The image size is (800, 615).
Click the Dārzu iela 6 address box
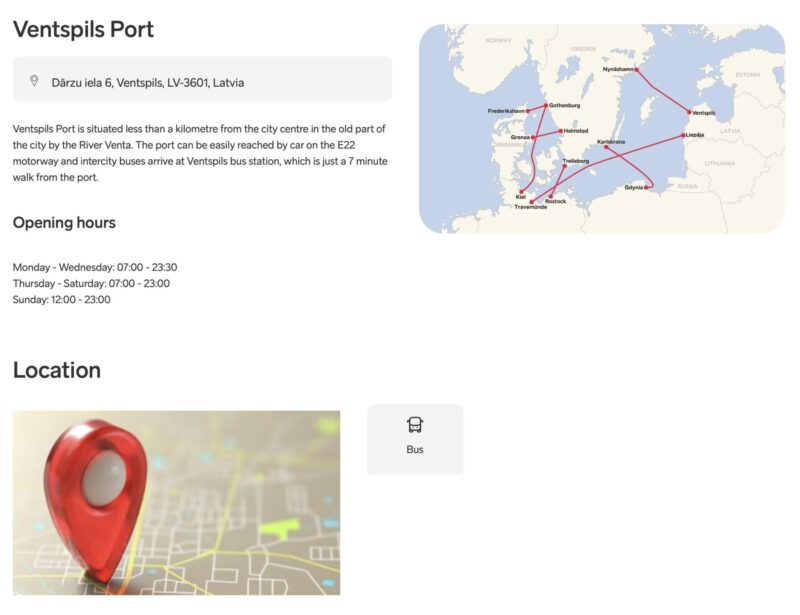pyautogui.click(x=202, y=80)
